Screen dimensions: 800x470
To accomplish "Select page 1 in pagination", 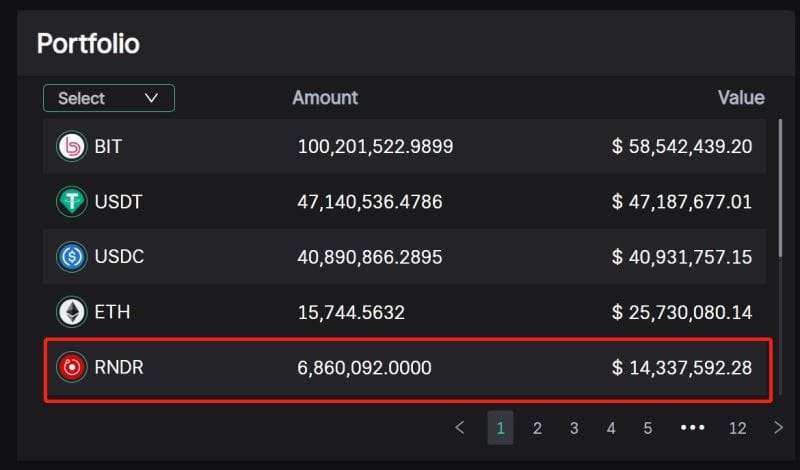I will tap(501, 428).
